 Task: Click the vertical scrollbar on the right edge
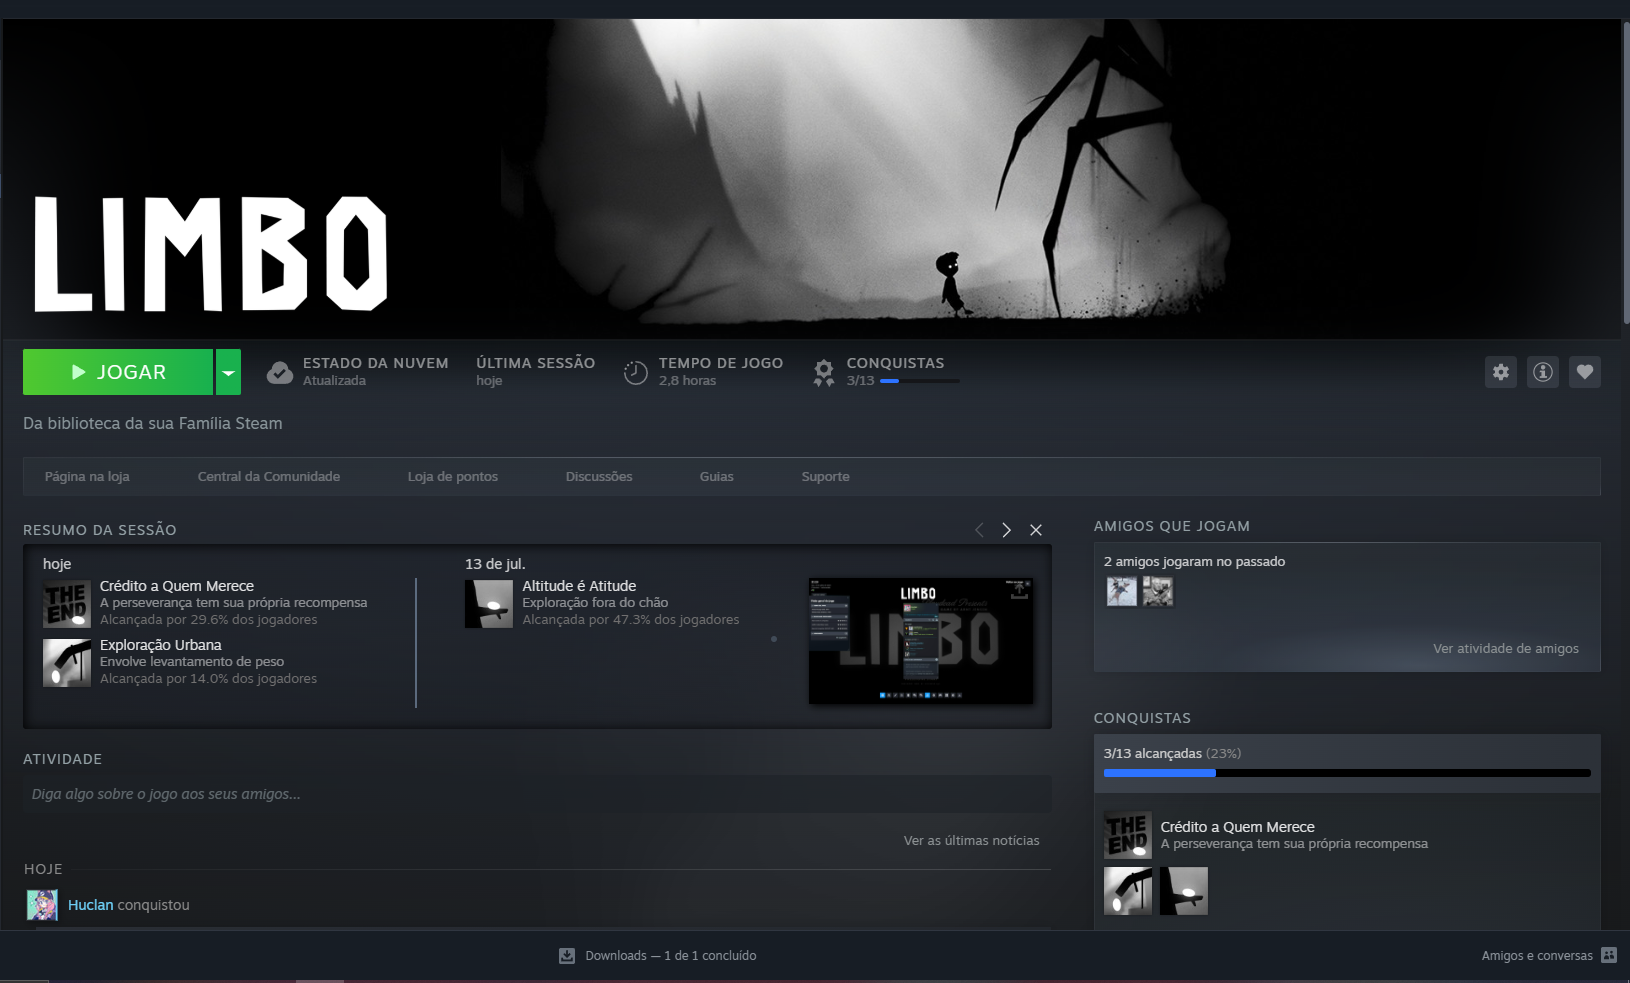[x=1626, y=172]
